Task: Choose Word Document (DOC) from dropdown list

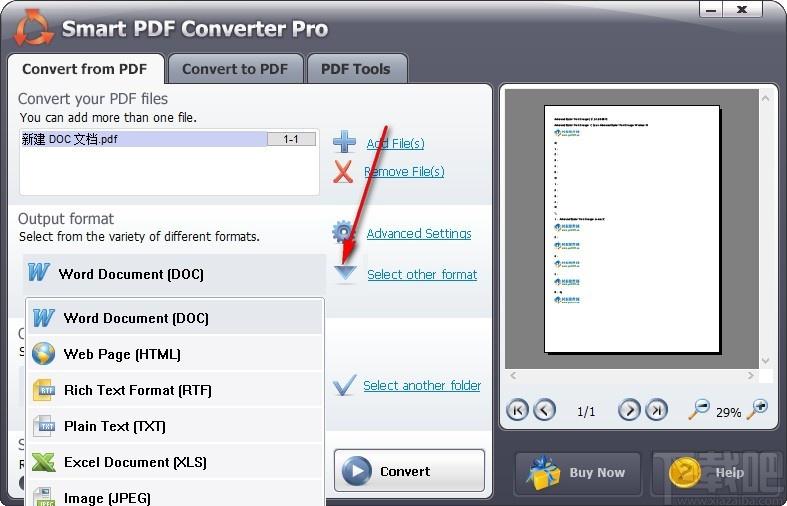Action: point(175,318)
